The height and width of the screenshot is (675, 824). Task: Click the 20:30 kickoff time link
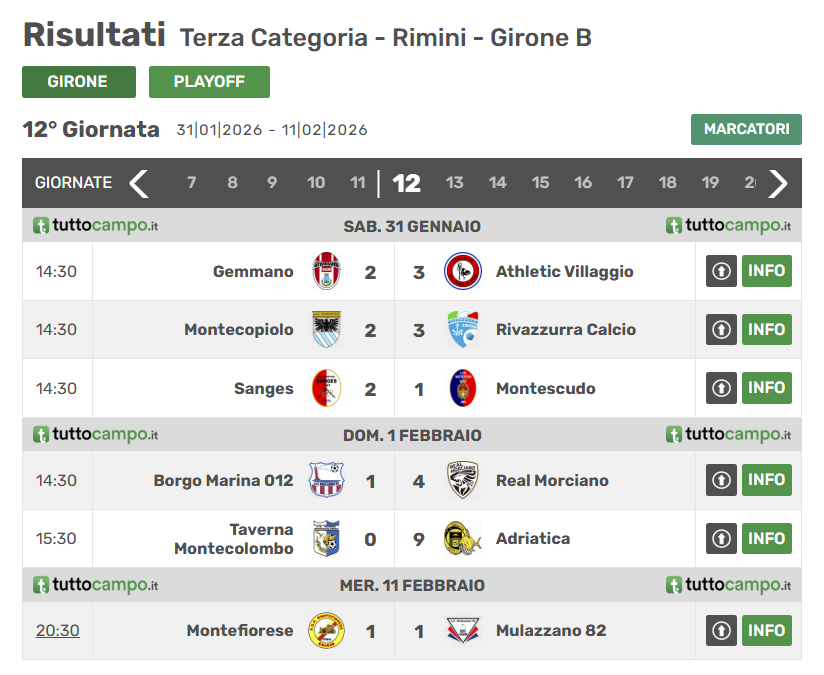[58, 630]
